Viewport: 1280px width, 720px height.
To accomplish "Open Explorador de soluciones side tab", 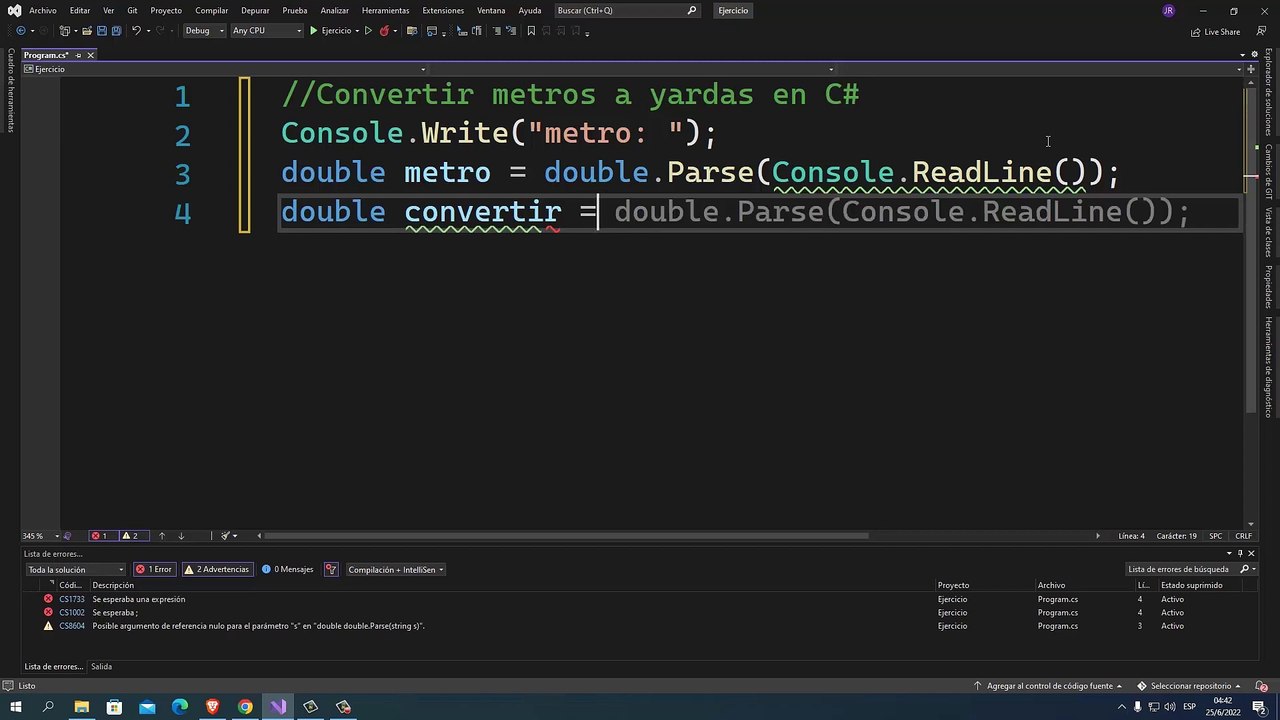I will coord(1268,91).
